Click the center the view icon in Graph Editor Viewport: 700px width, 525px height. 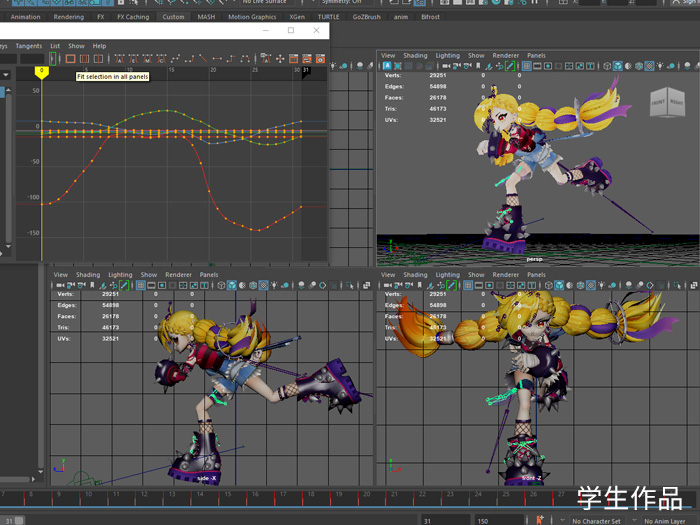98,59
